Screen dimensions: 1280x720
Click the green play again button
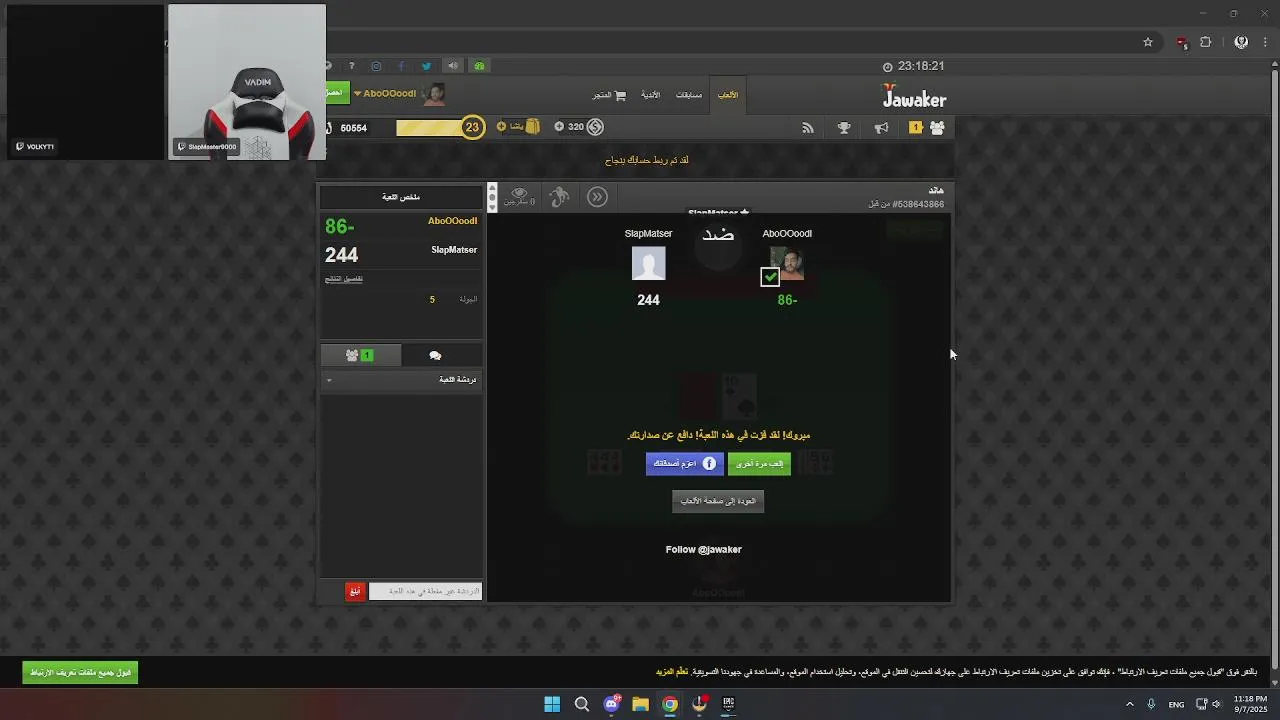coord(759,464)
